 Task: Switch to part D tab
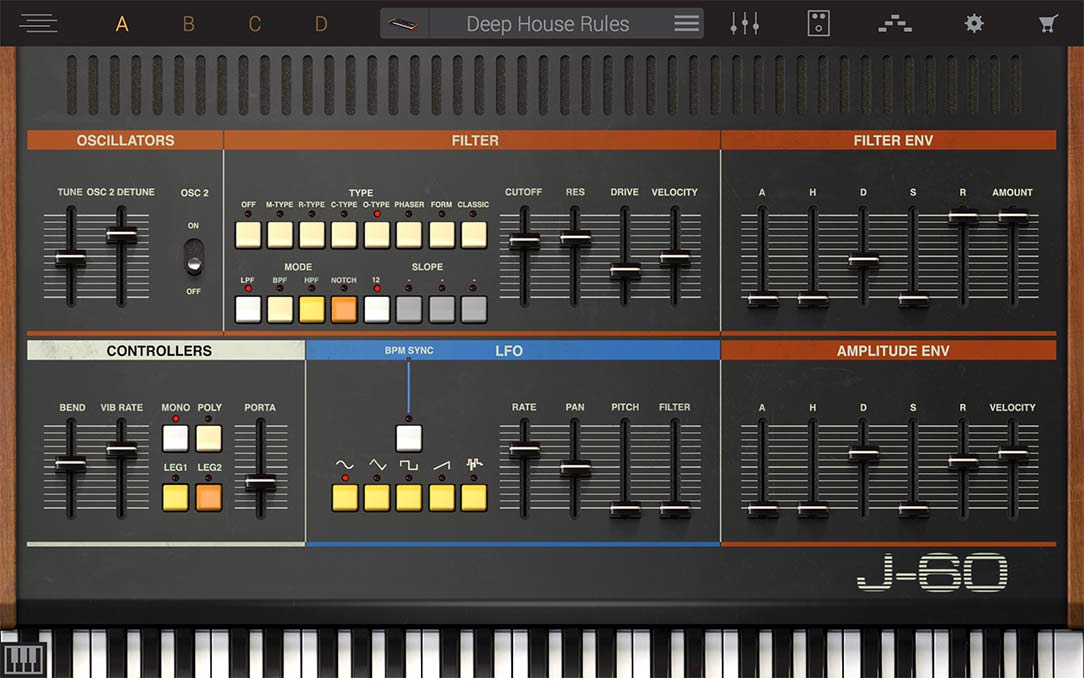coord(321,24)
